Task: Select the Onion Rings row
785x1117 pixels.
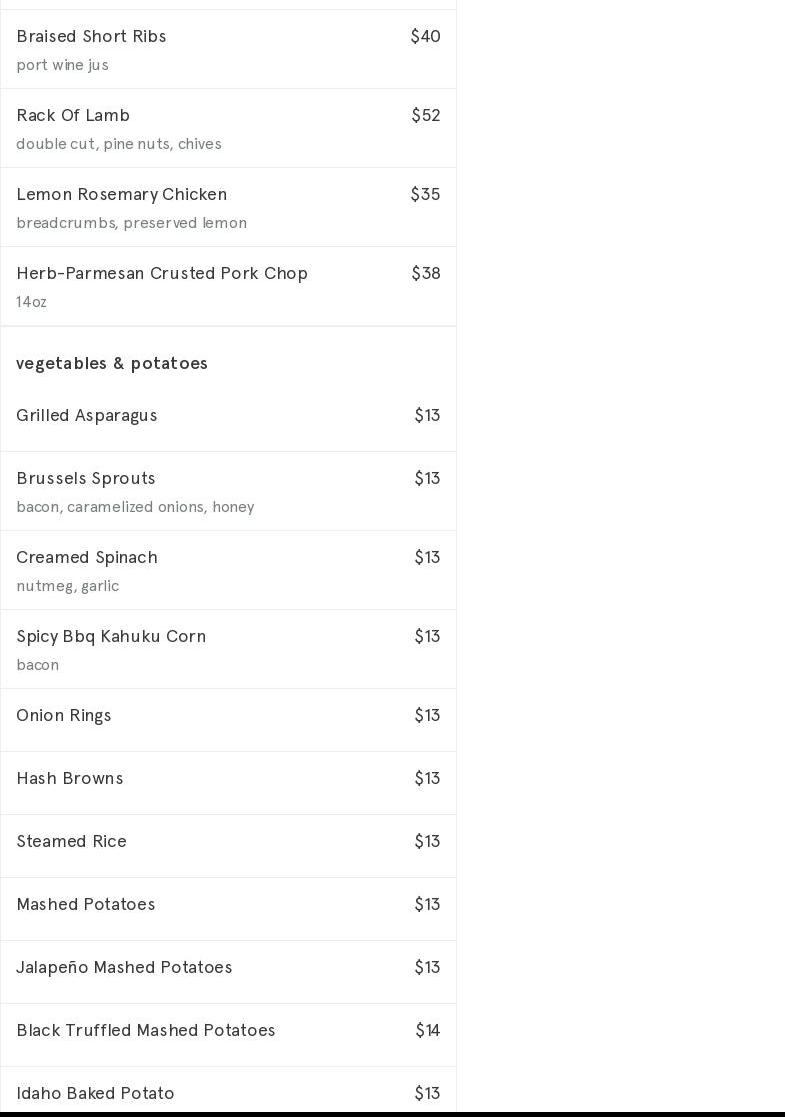Action: point(64,715)
